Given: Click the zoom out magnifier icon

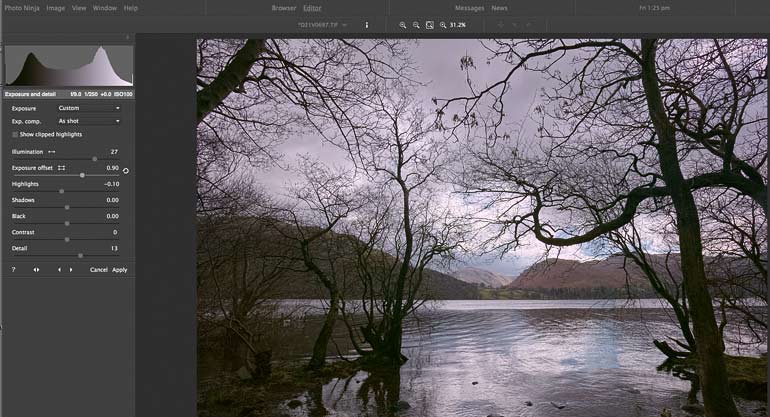Looking at the screenshot, I should tap(416, 25).
